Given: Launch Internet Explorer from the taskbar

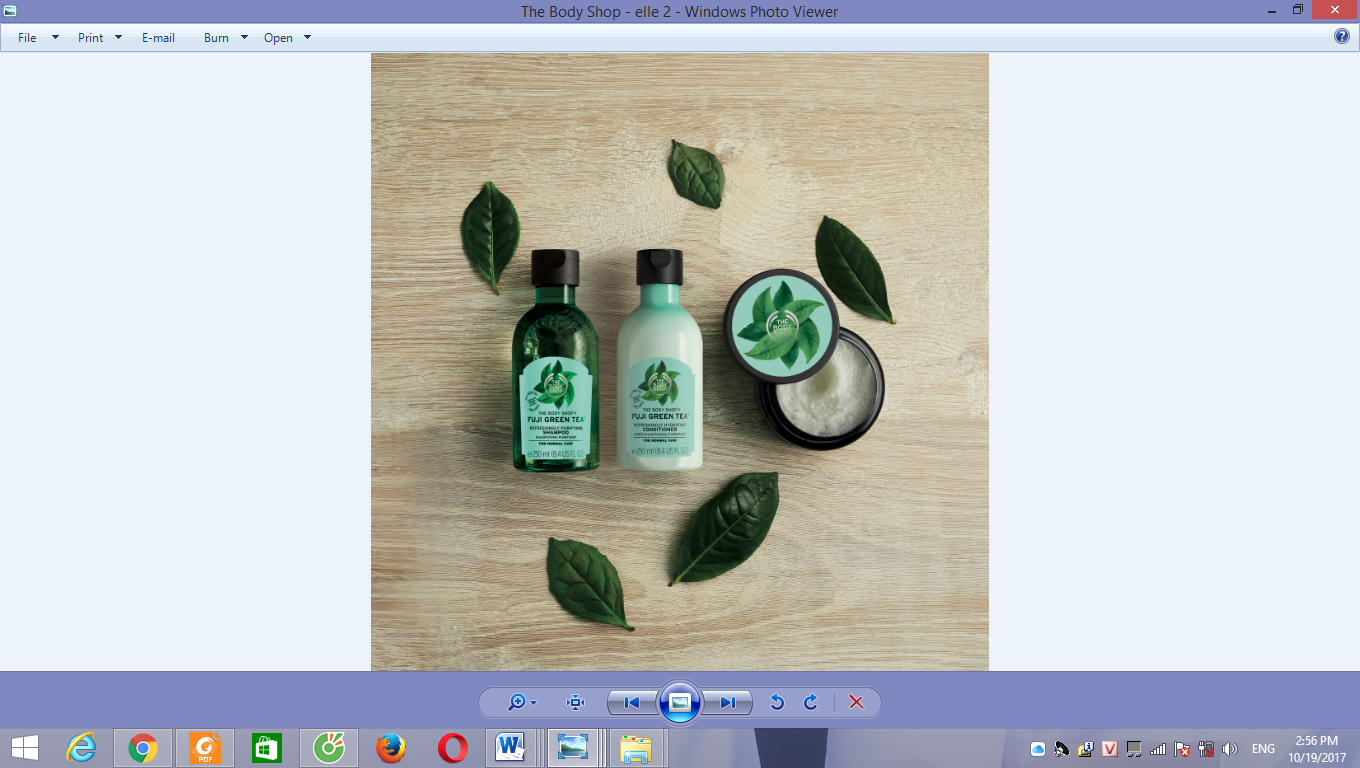Looking at the screenshot, I should pyautogui.click(x=81, y=748).
